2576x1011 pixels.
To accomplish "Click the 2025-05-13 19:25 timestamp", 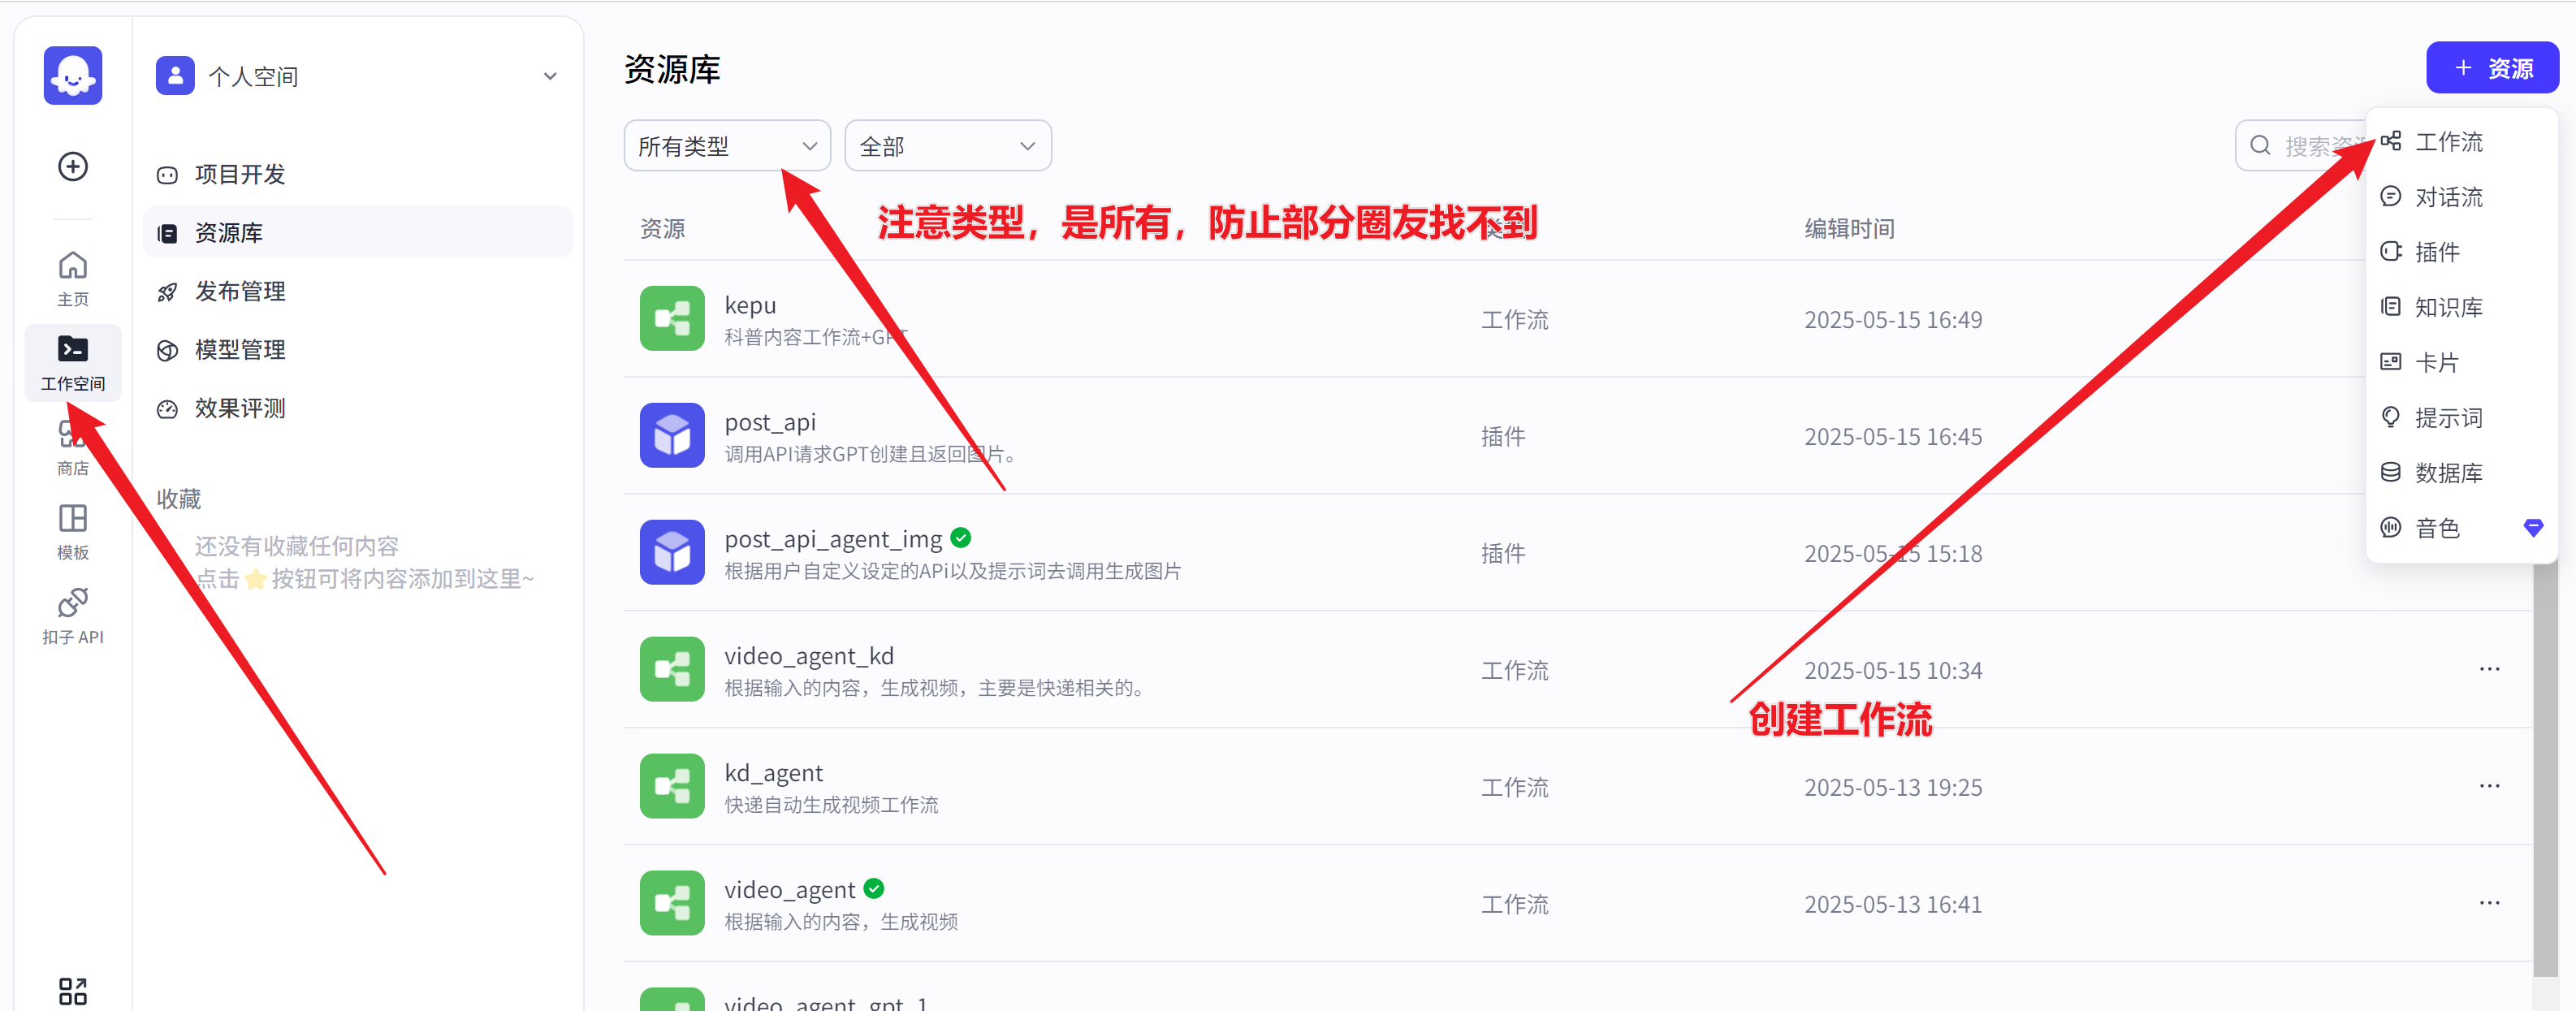I will click(1893, 788).
